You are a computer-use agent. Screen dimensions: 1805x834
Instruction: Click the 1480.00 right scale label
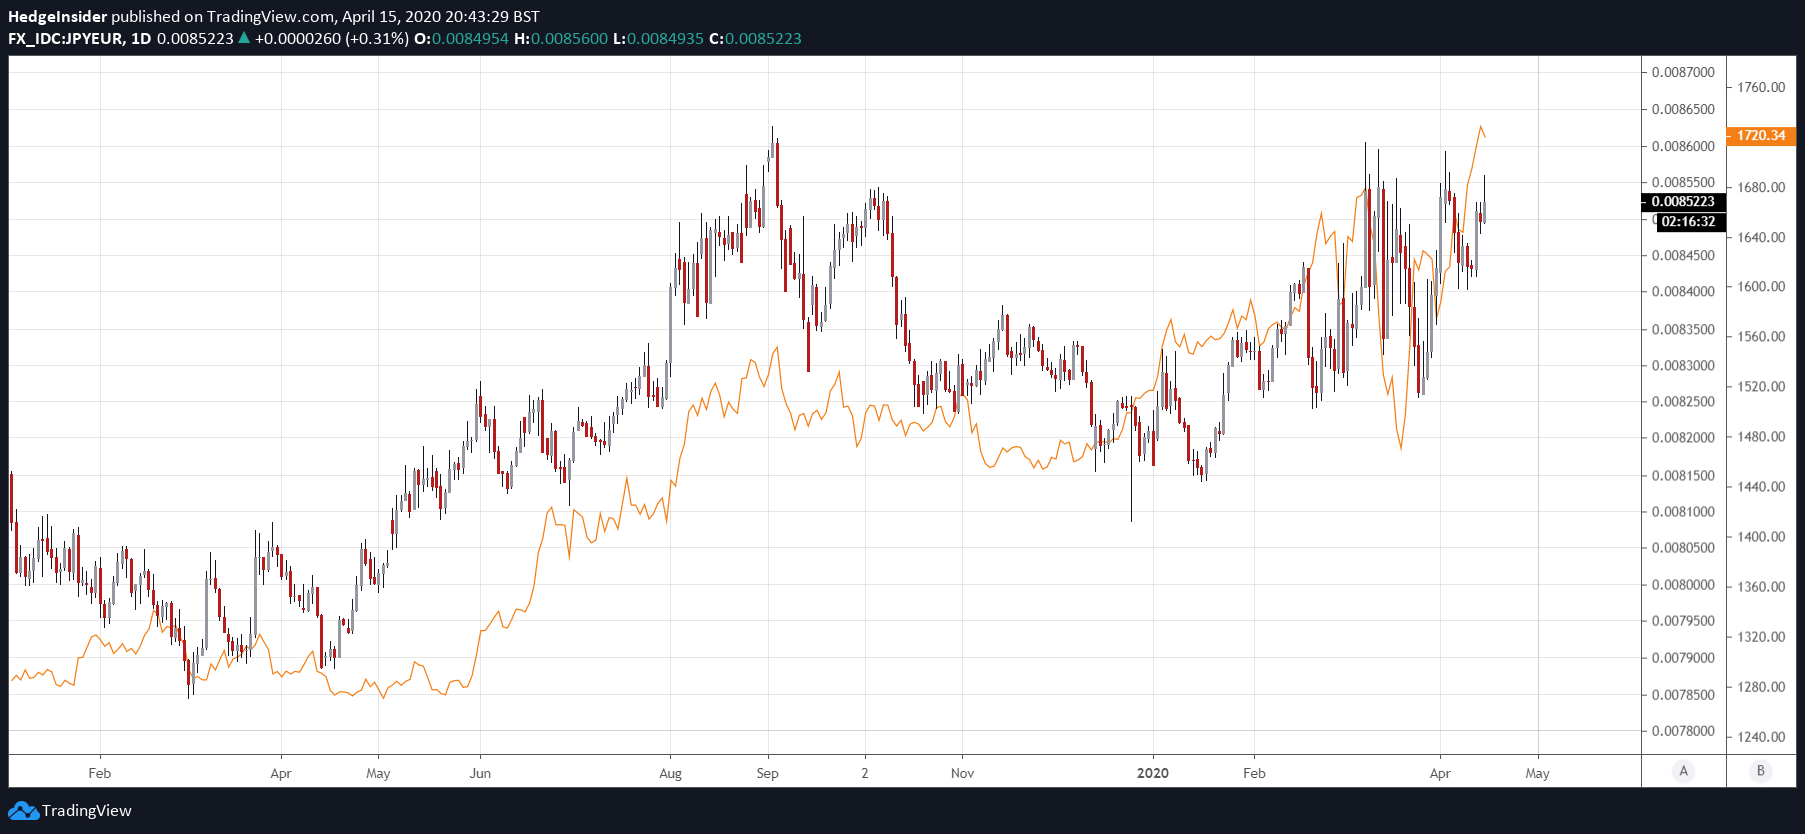tap(1761, 437)
